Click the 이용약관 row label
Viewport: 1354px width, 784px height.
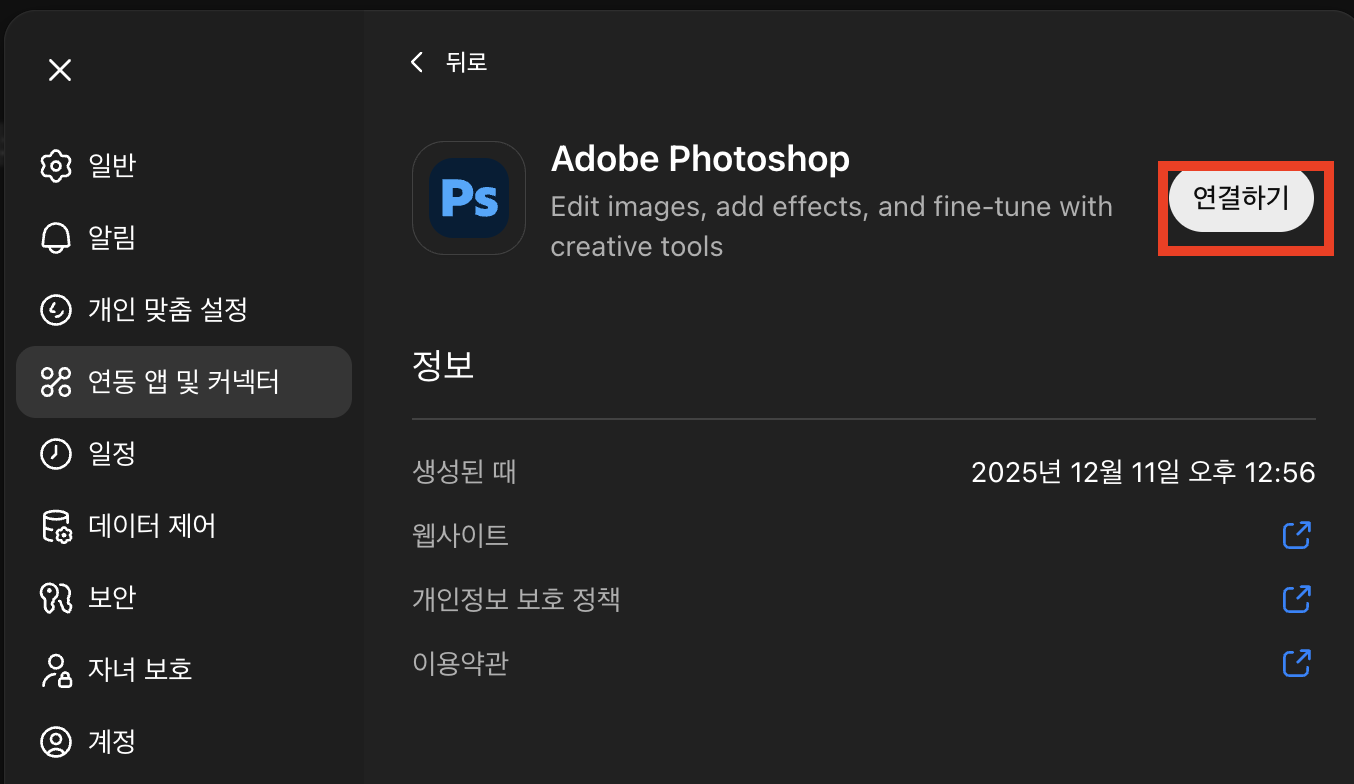click(460, 663)
